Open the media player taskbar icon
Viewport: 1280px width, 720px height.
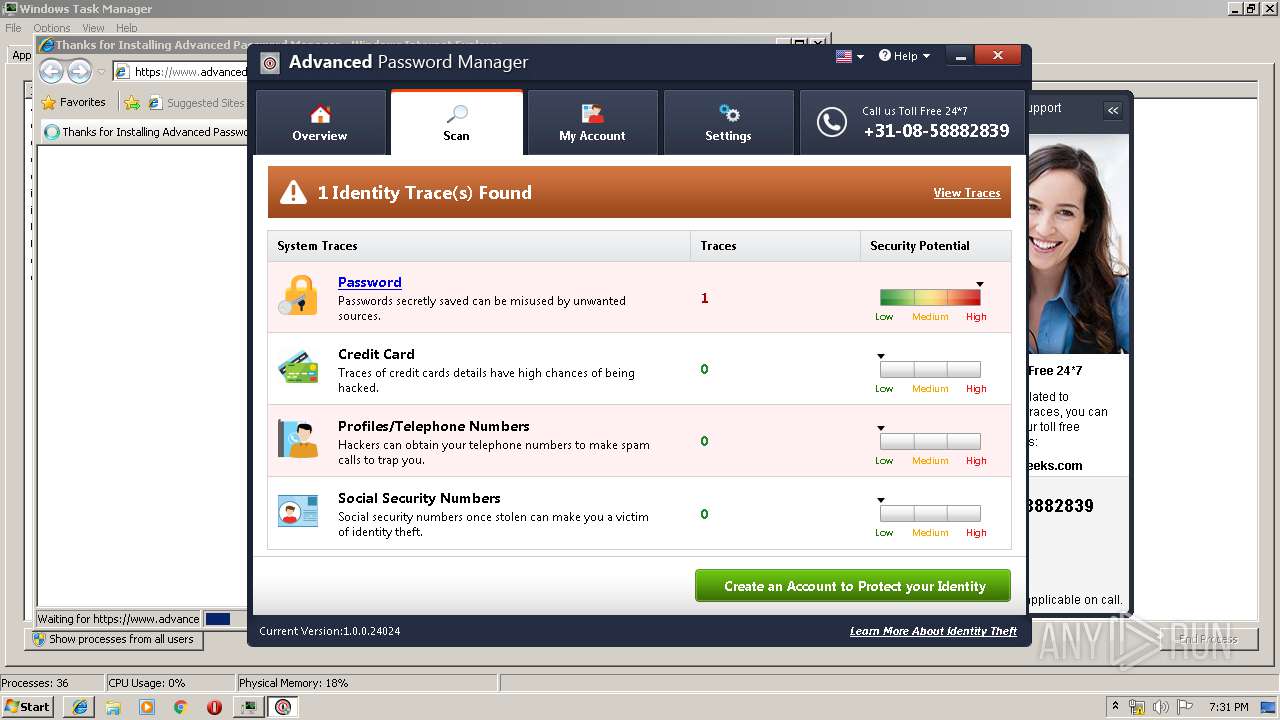[x=147, y=707]
